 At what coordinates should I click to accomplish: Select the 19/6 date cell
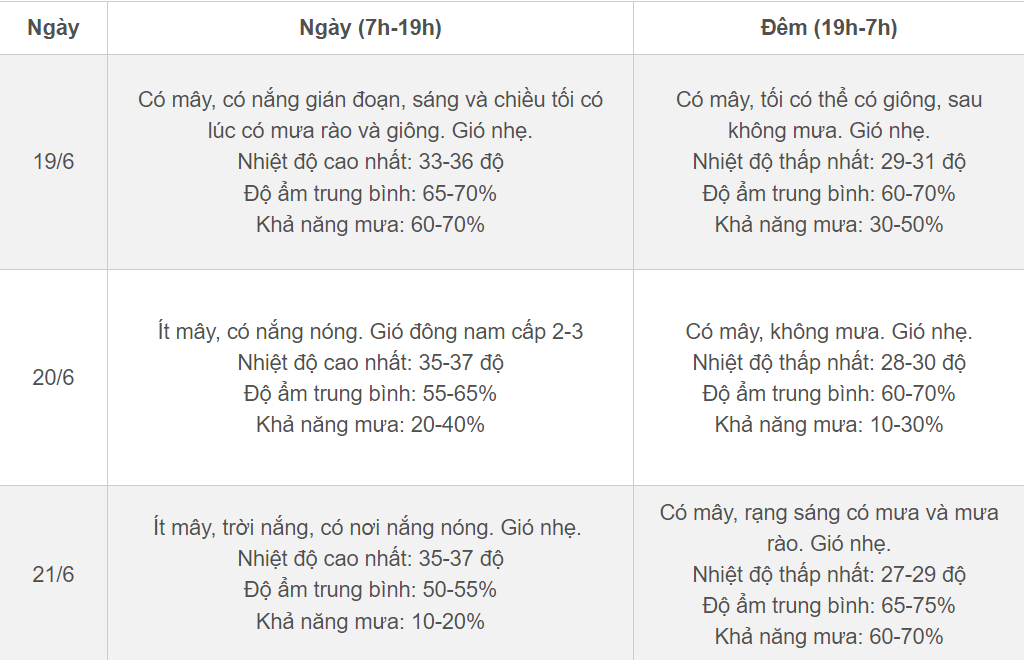click(53, 162)
